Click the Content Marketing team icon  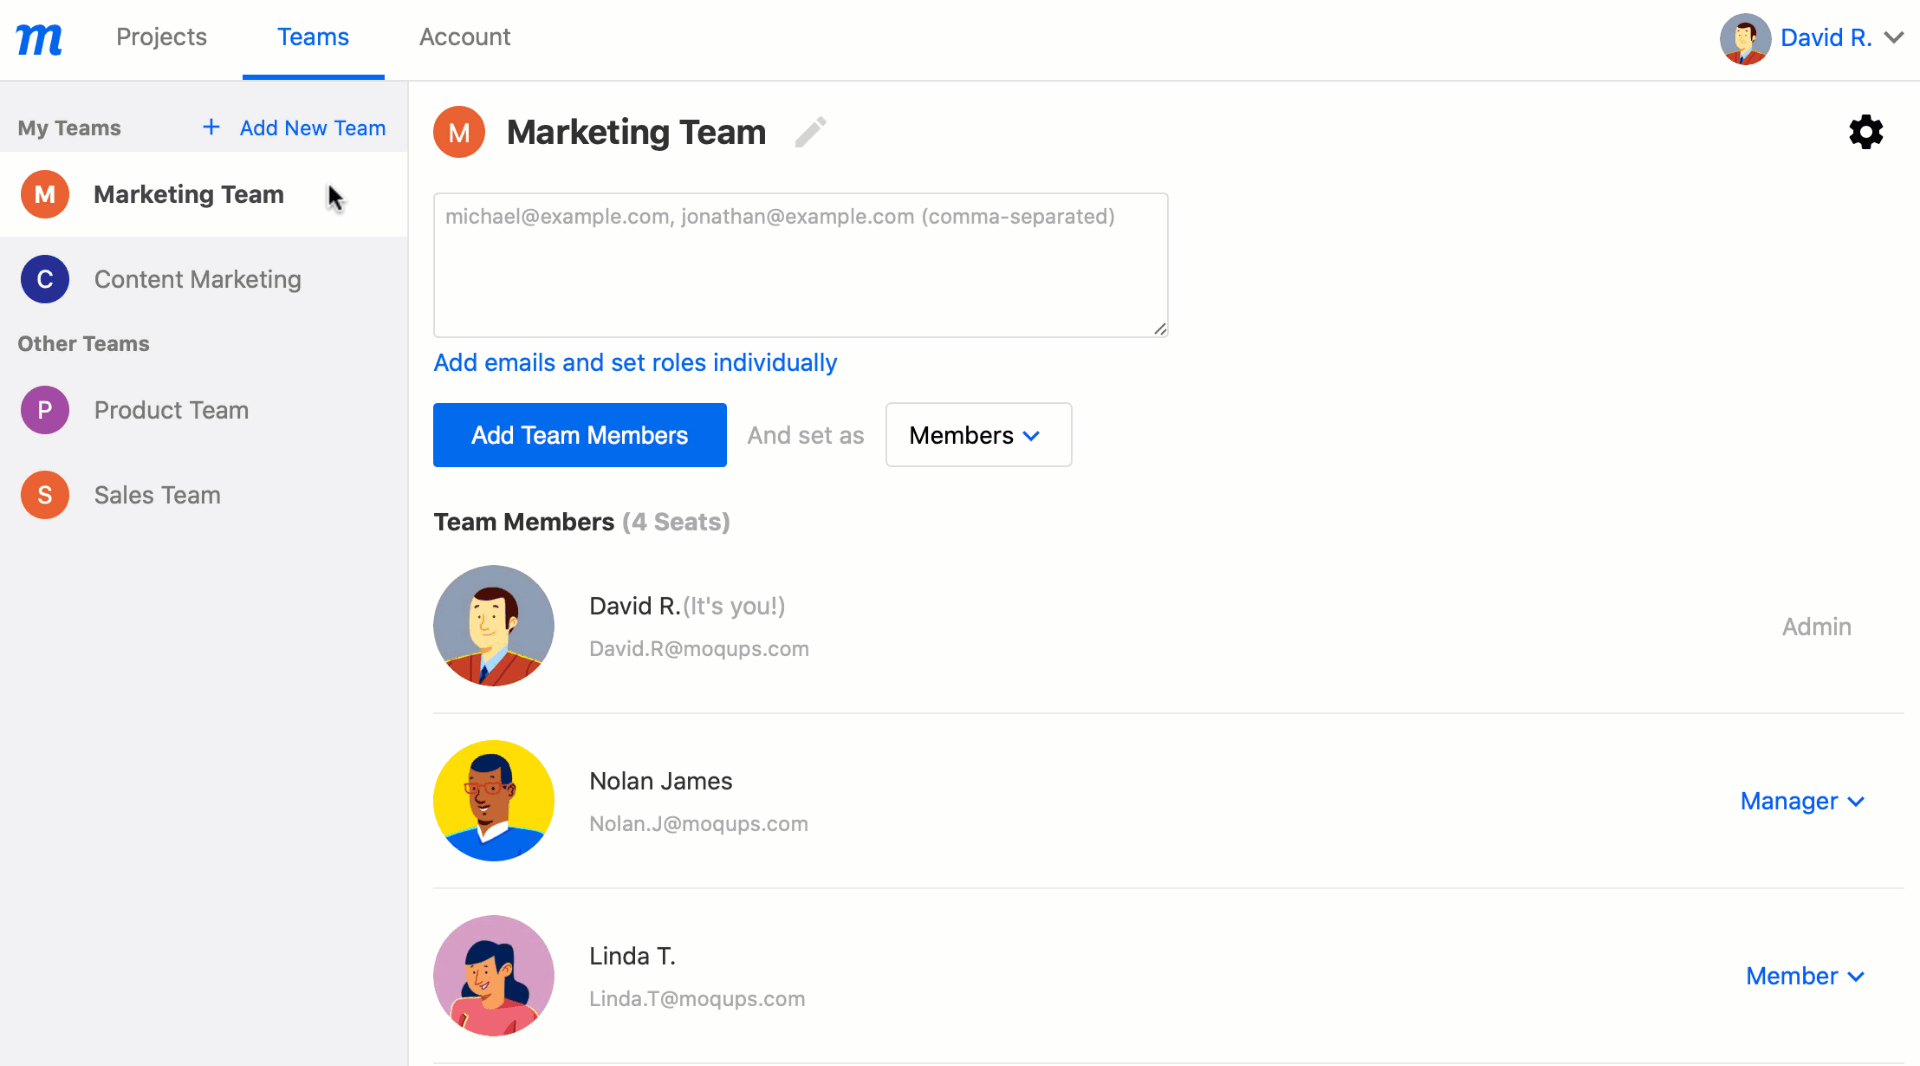44,279
